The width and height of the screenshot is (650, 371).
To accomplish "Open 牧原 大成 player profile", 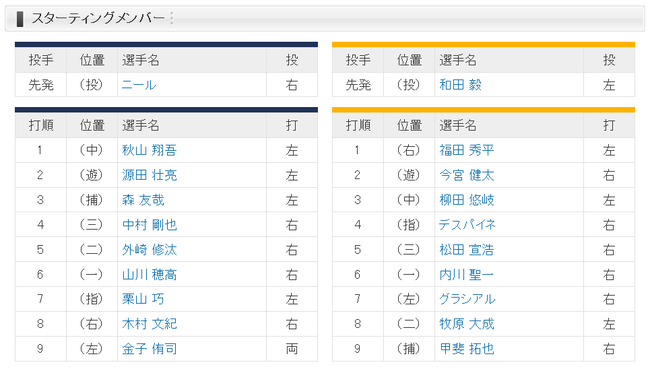I will point(467,324).
